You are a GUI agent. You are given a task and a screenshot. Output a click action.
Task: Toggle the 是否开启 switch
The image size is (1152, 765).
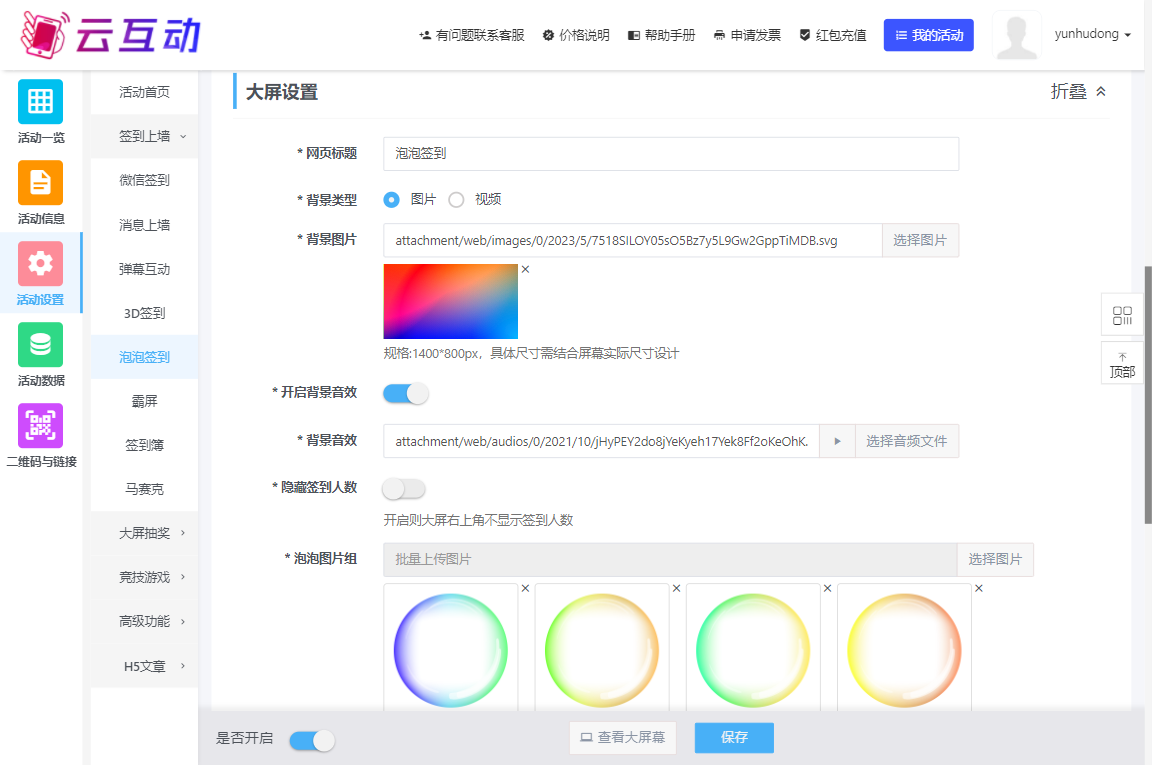(312, 741)
